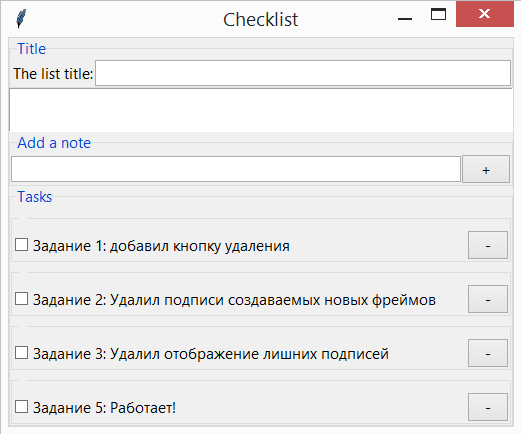Maximize the Checklist window
This screenshot has width=521, height=434.
pos(438,15)
